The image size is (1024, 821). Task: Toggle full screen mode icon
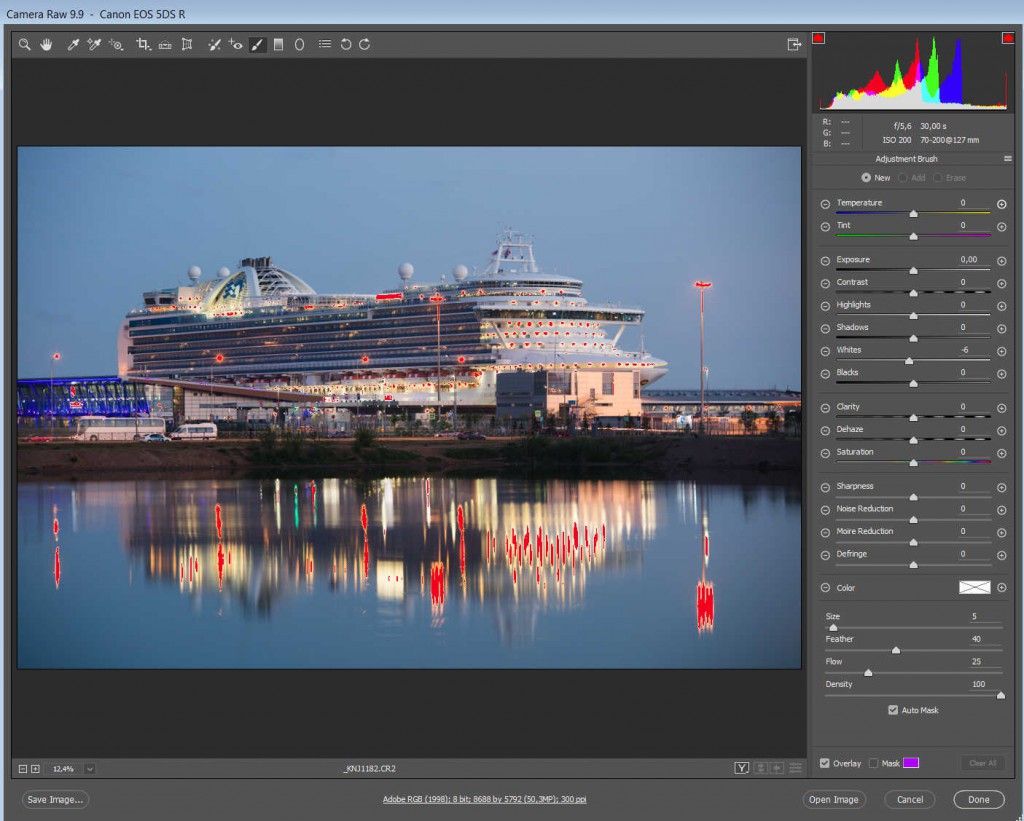(794, 45)
